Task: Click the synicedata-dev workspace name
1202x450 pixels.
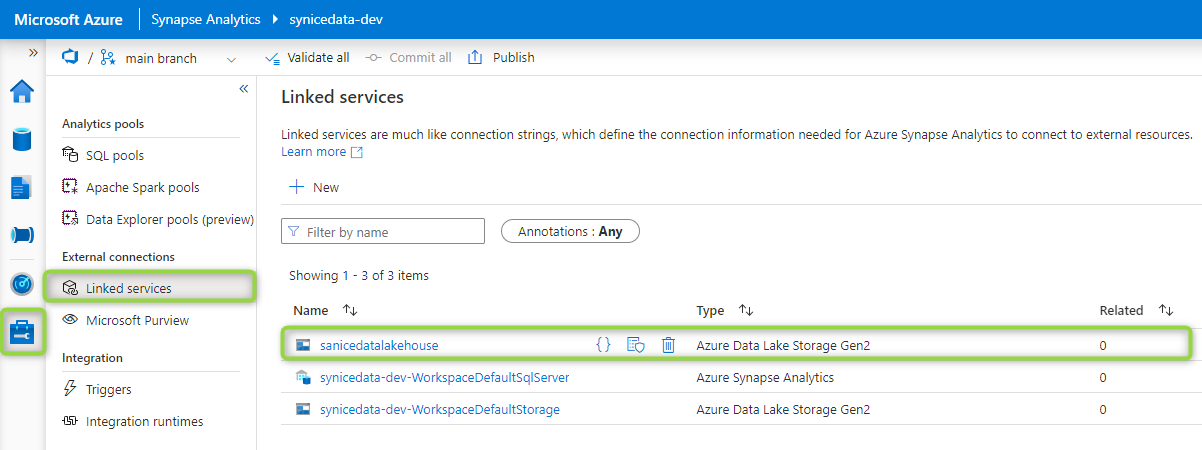Action: [335, 19]
